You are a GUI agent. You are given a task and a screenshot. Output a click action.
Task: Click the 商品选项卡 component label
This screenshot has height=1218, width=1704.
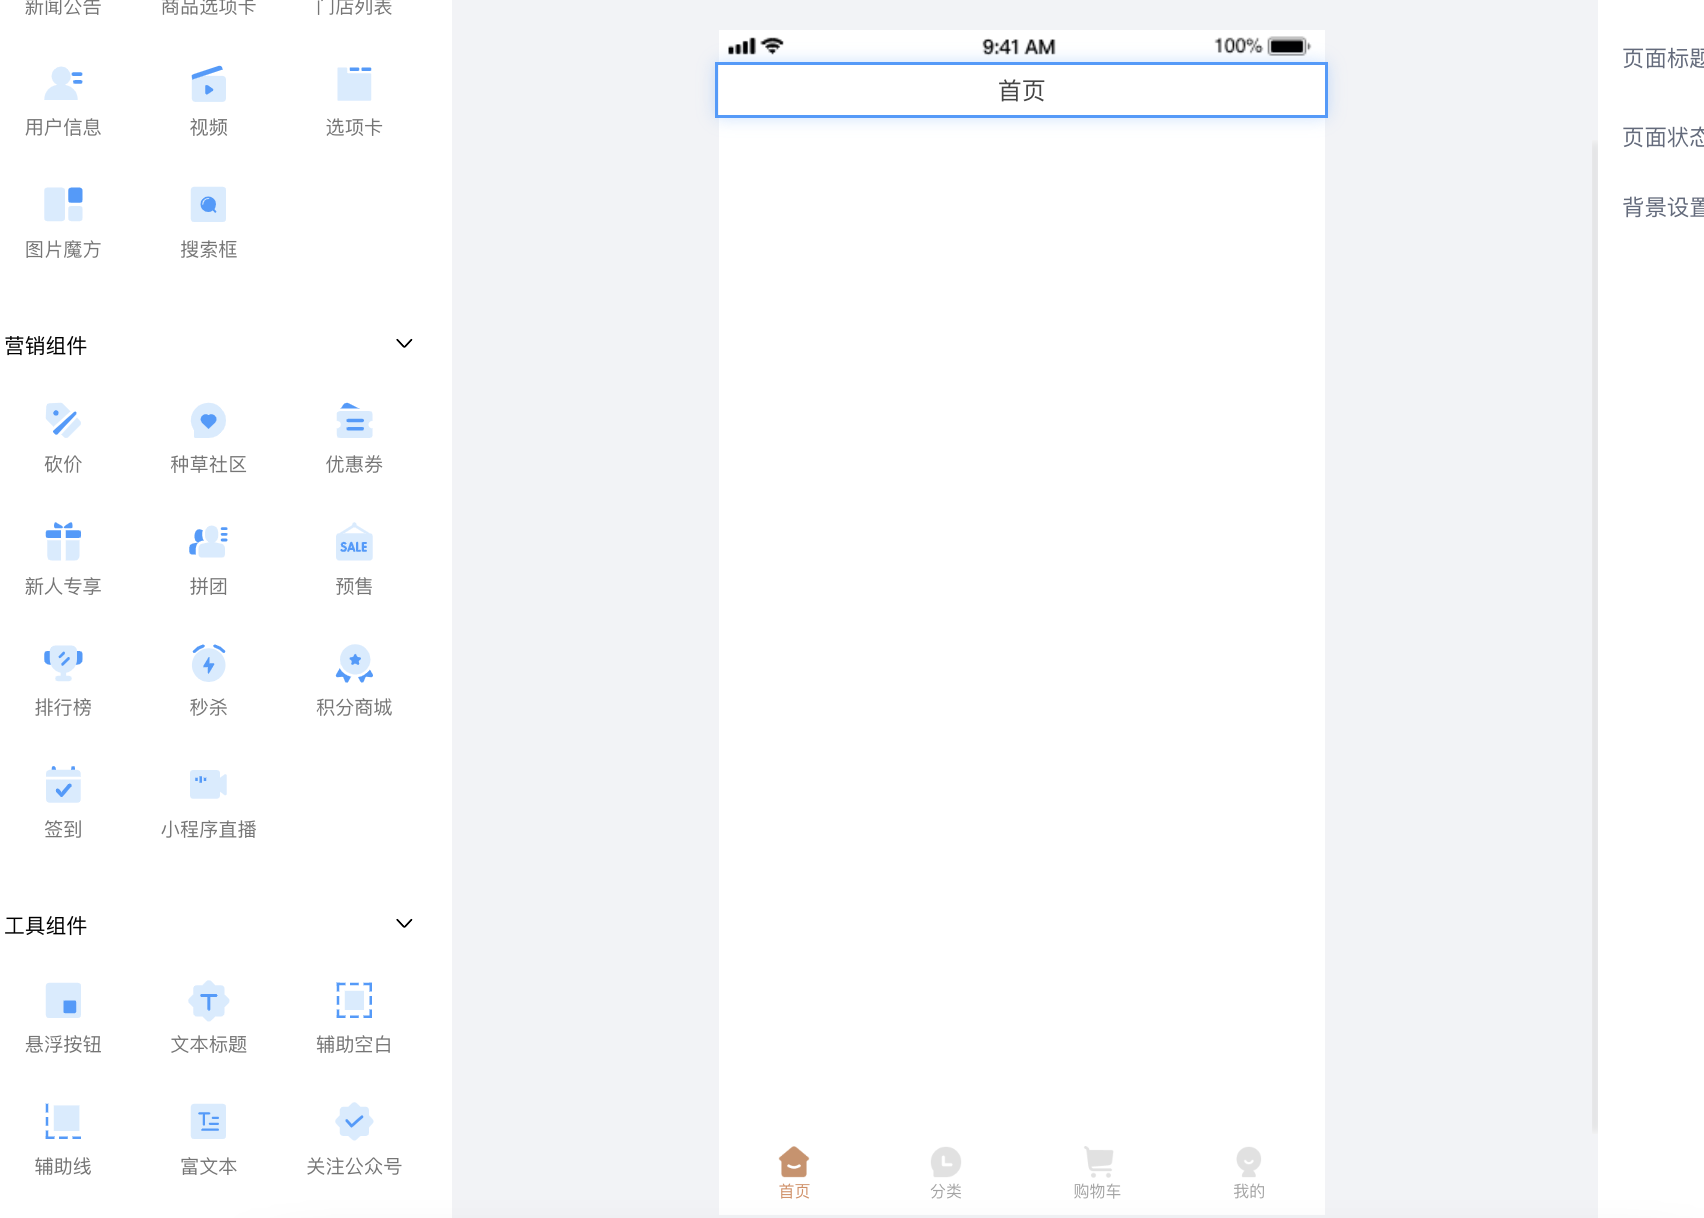(x=208, y=7)
